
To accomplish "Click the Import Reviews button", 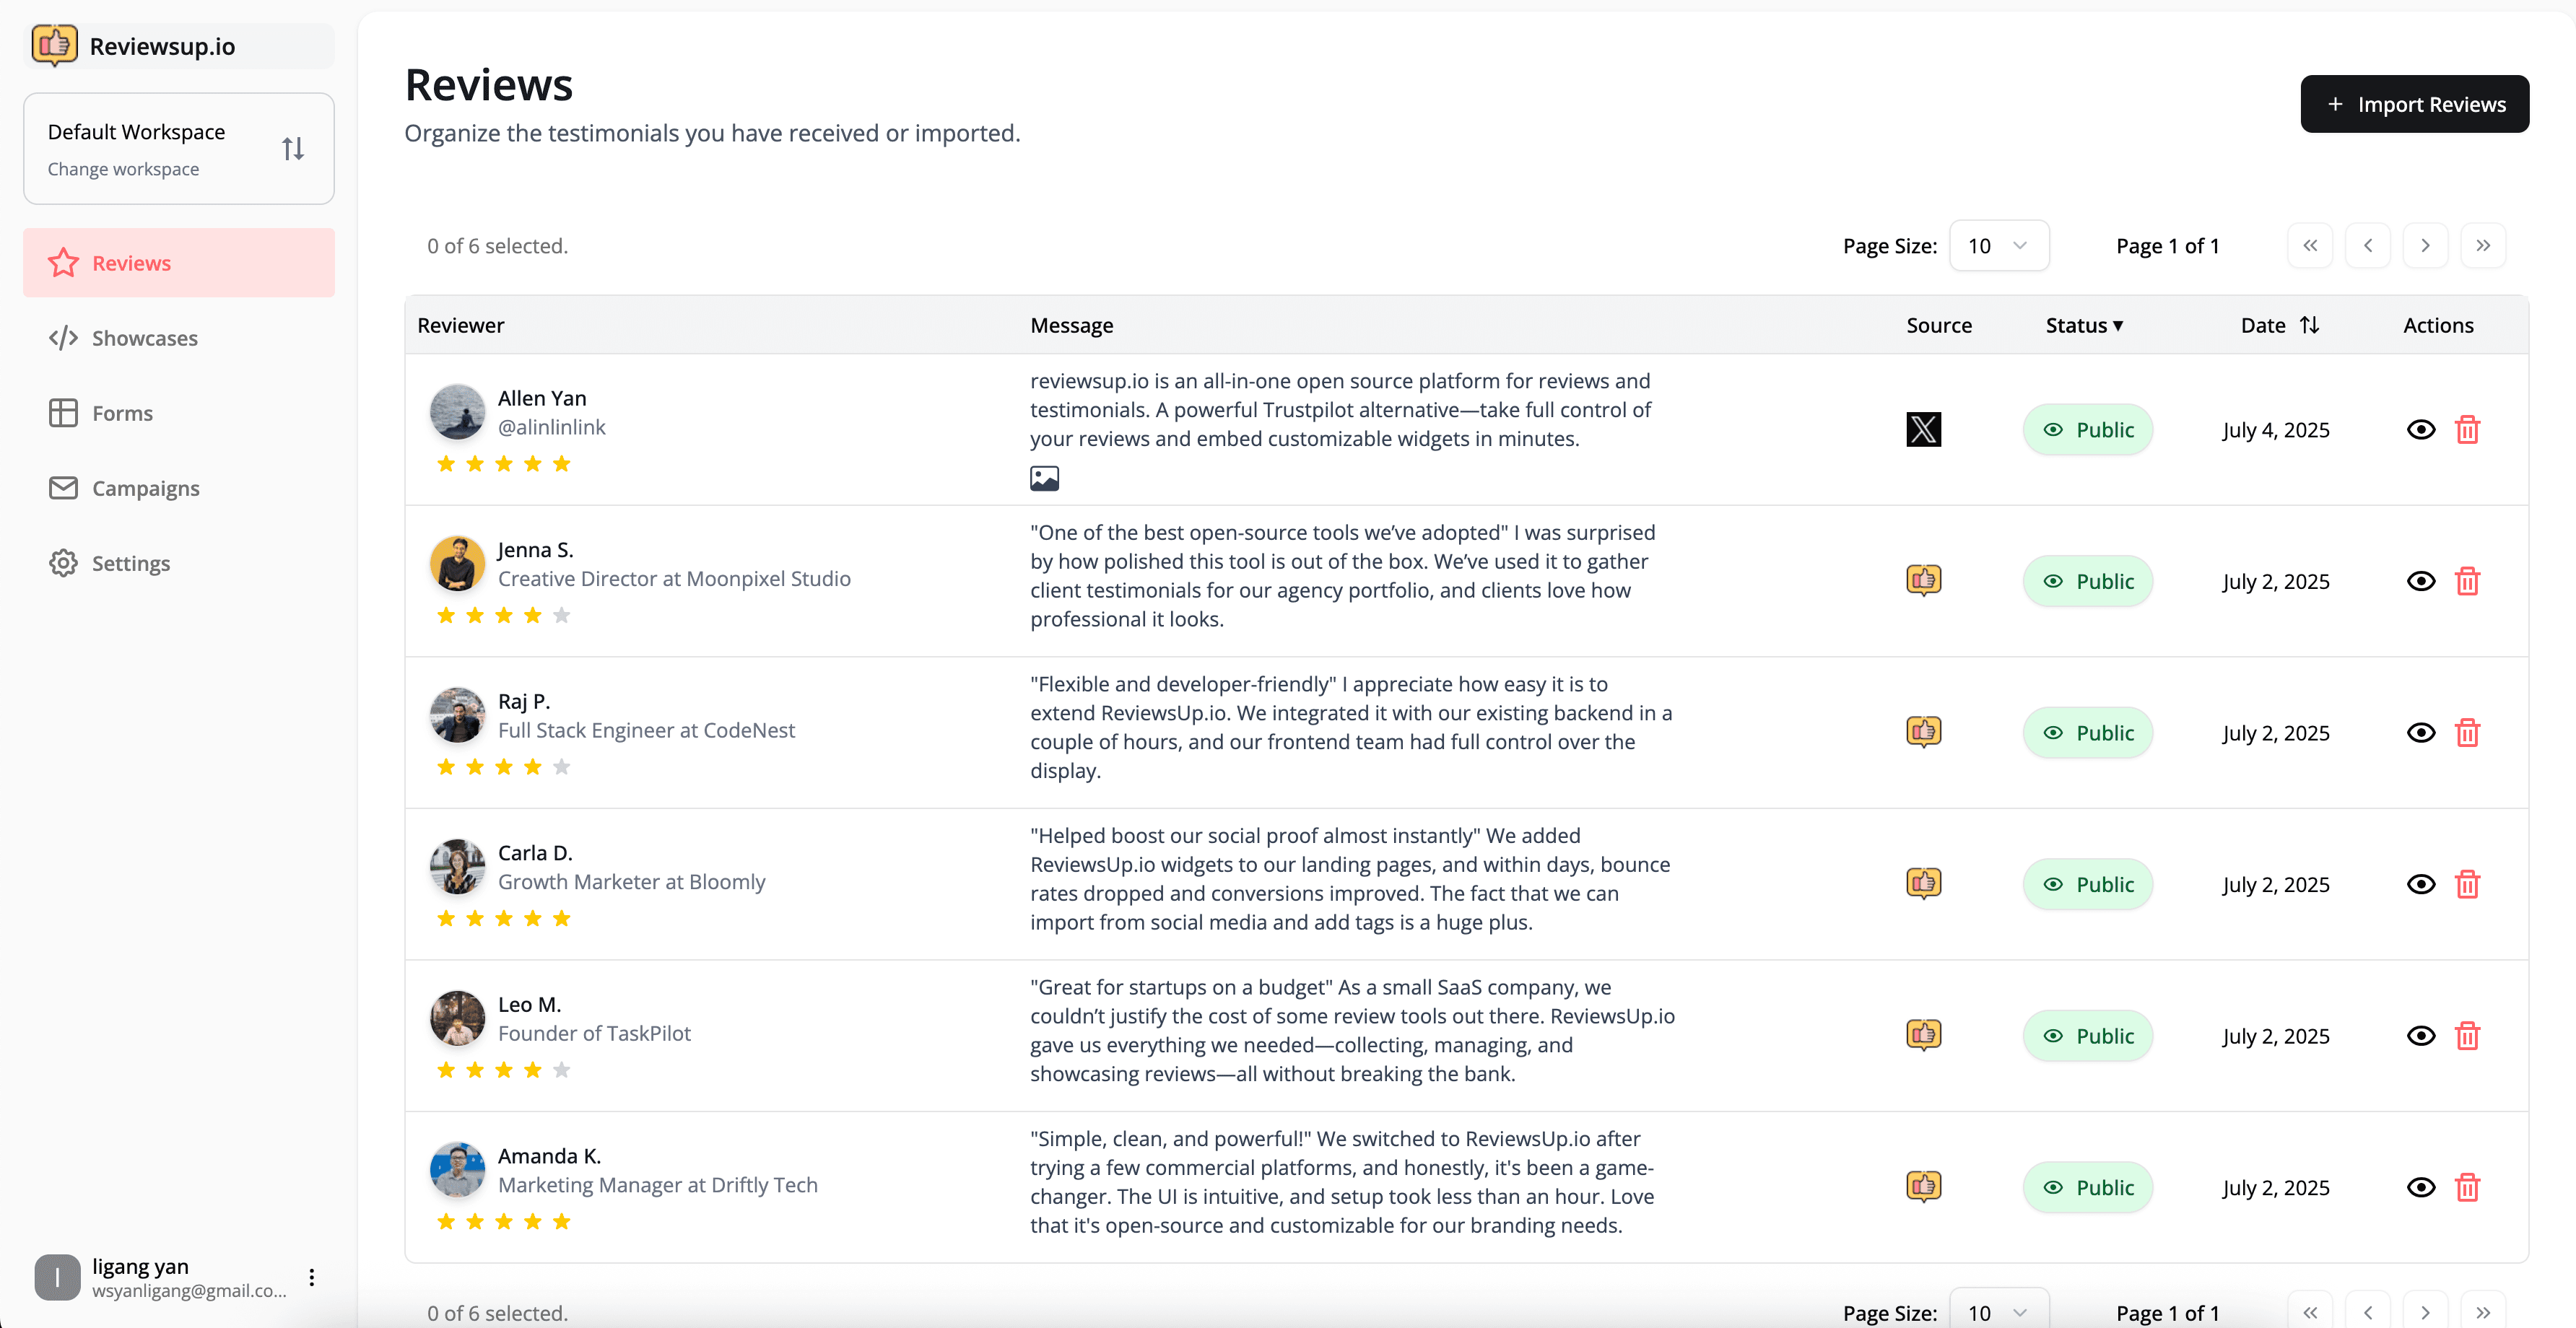I will tap(2414, 104).
